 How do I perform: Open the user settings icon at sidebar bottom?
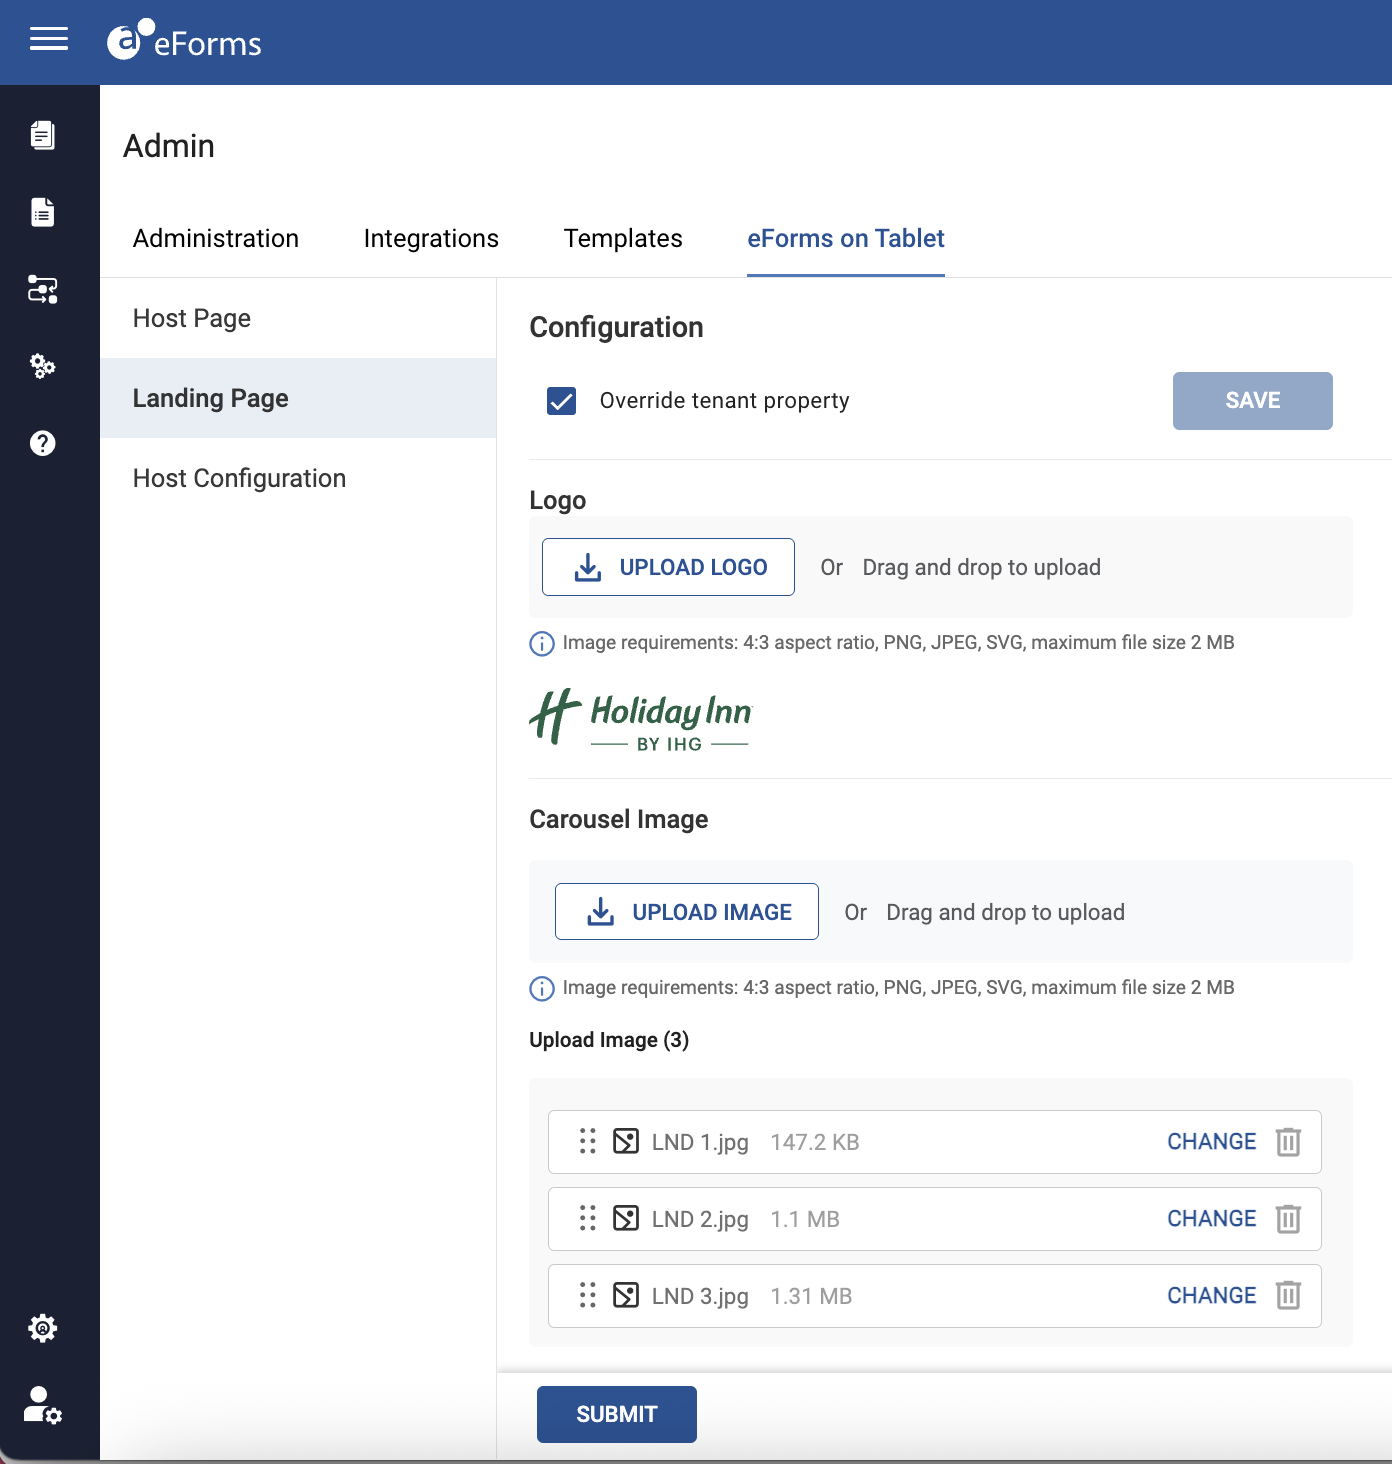tap(42, 1405)
